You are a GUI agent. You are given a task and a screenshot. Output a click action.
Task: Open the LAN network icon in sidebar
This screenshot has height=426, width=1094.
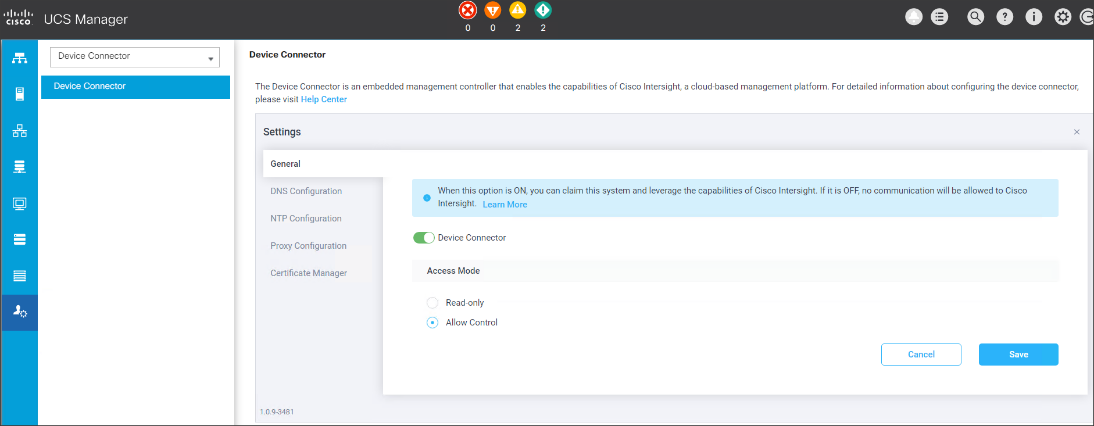[x=20, y=130]
